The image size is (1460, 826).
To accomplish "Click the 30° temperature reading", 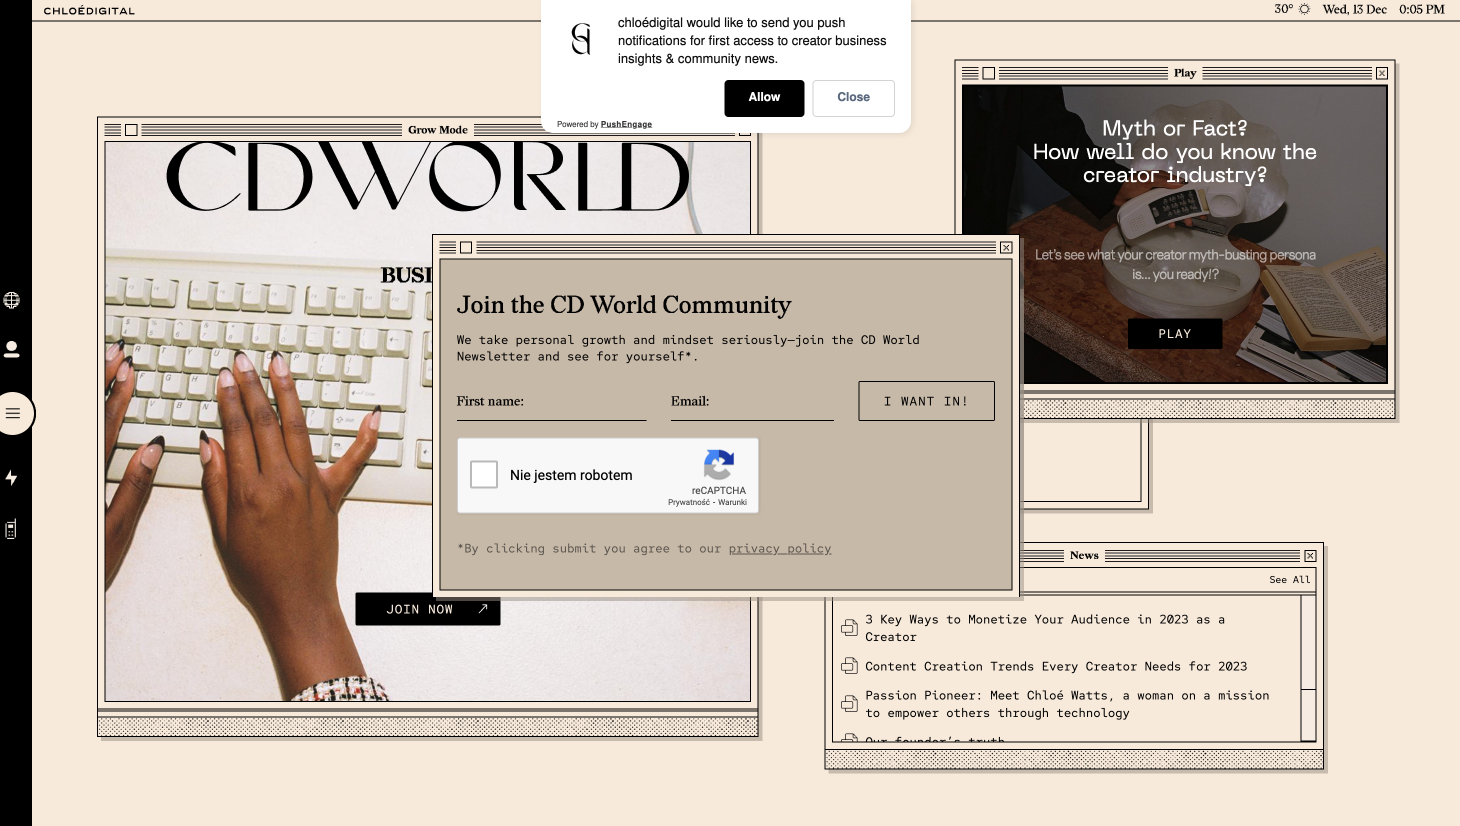I will tap(1283, 9).
